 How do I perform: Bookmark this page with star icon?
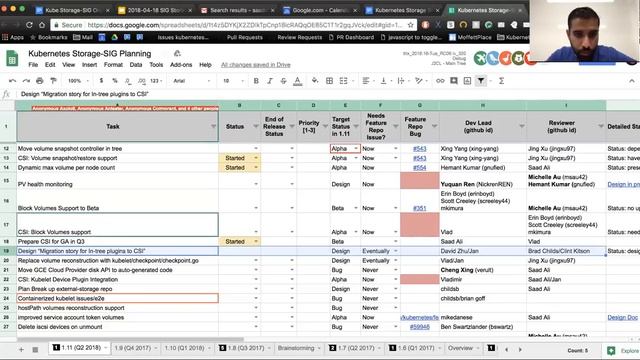click(x=411, y=25)
